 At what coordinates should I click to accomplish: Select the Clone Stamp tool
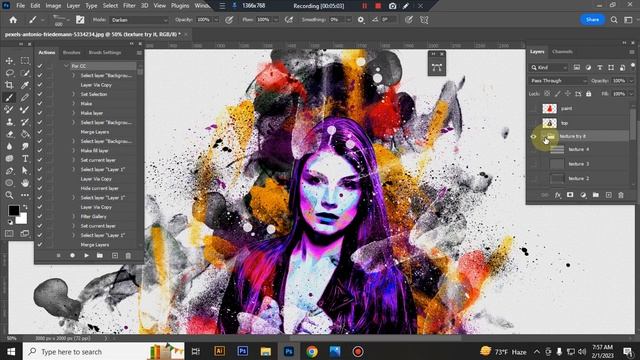pyautogui.click(x=9, y=122)
